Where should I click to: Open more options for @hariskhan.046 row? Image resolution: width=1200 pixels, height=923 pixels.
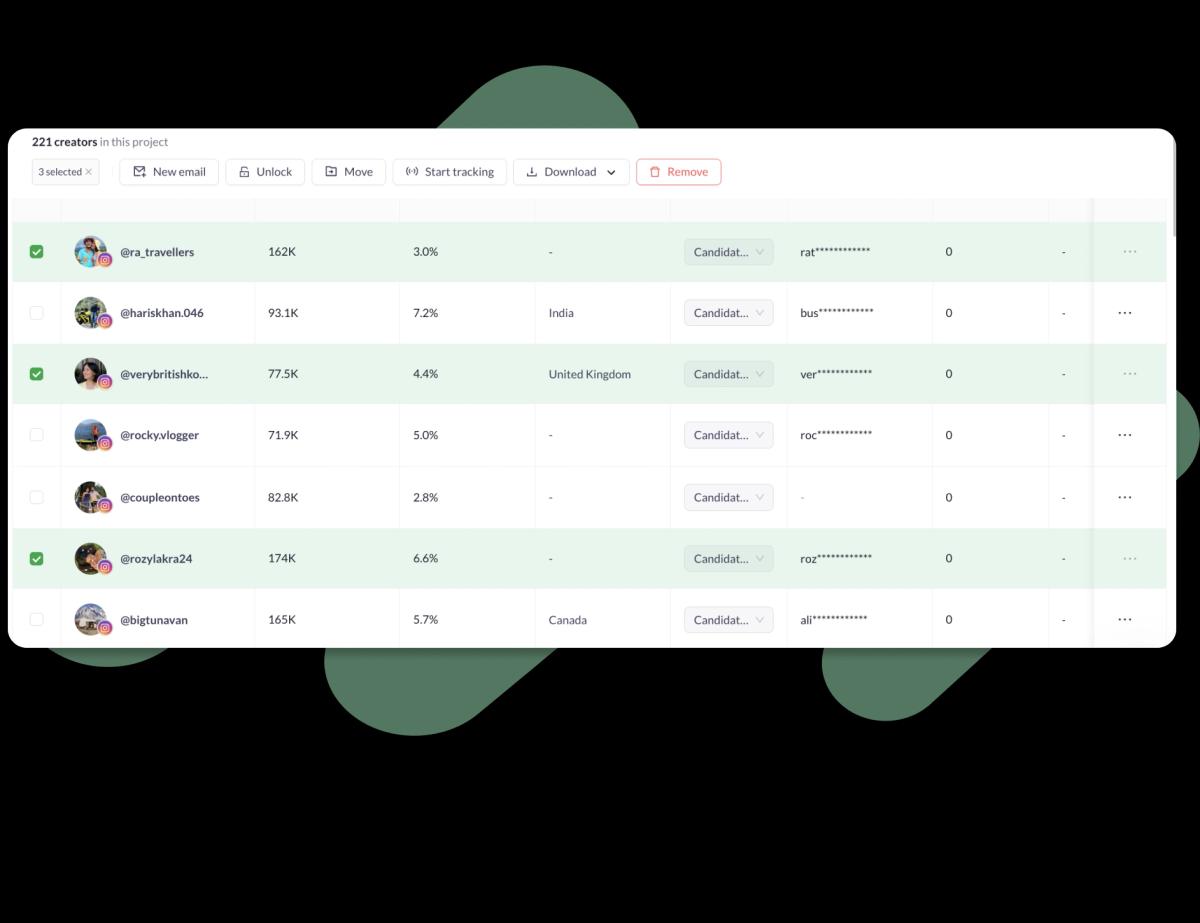[1125, 313]
